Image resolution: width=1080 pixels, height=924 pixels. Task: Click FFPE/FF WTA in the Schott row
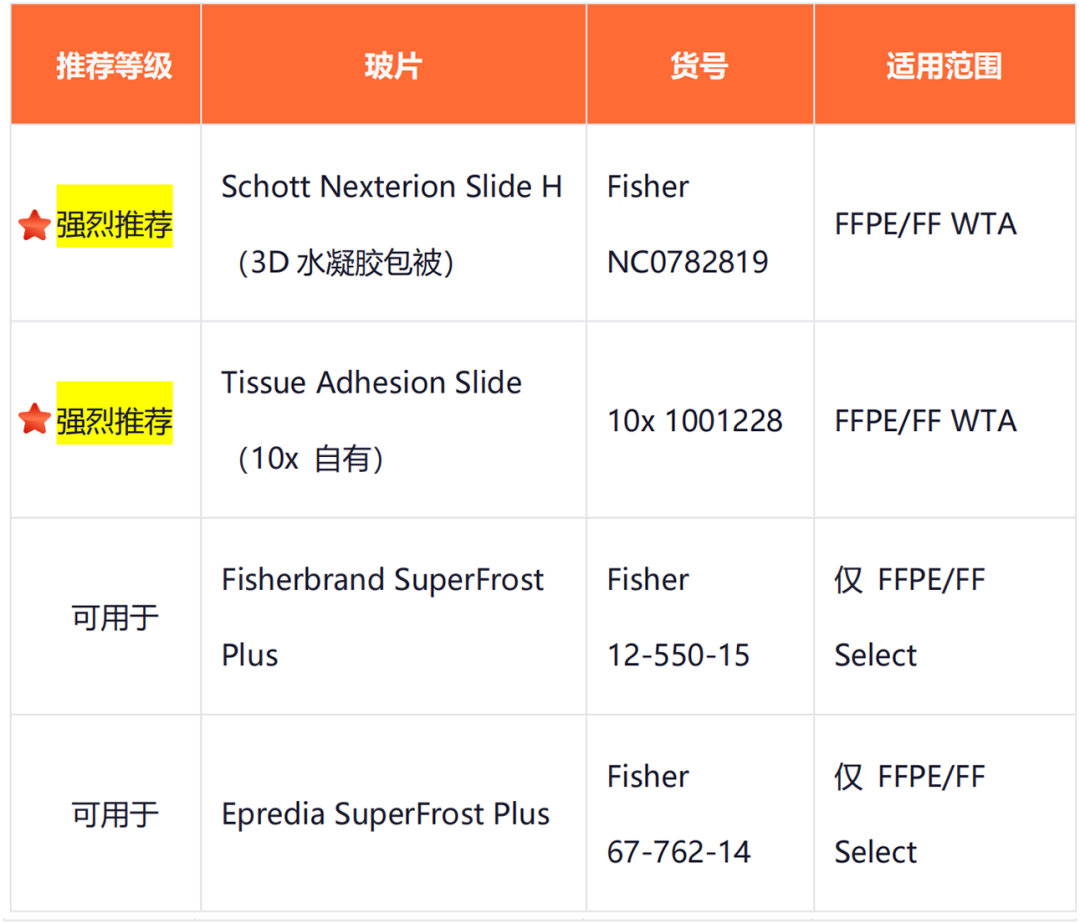[926, 224]
